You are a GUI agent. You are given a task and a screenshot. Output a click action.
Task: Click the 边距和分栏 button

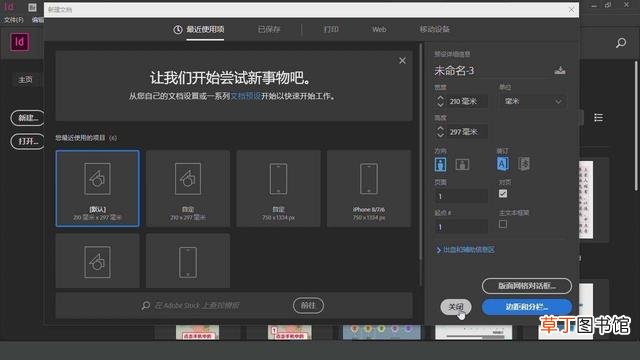point(527,307)
